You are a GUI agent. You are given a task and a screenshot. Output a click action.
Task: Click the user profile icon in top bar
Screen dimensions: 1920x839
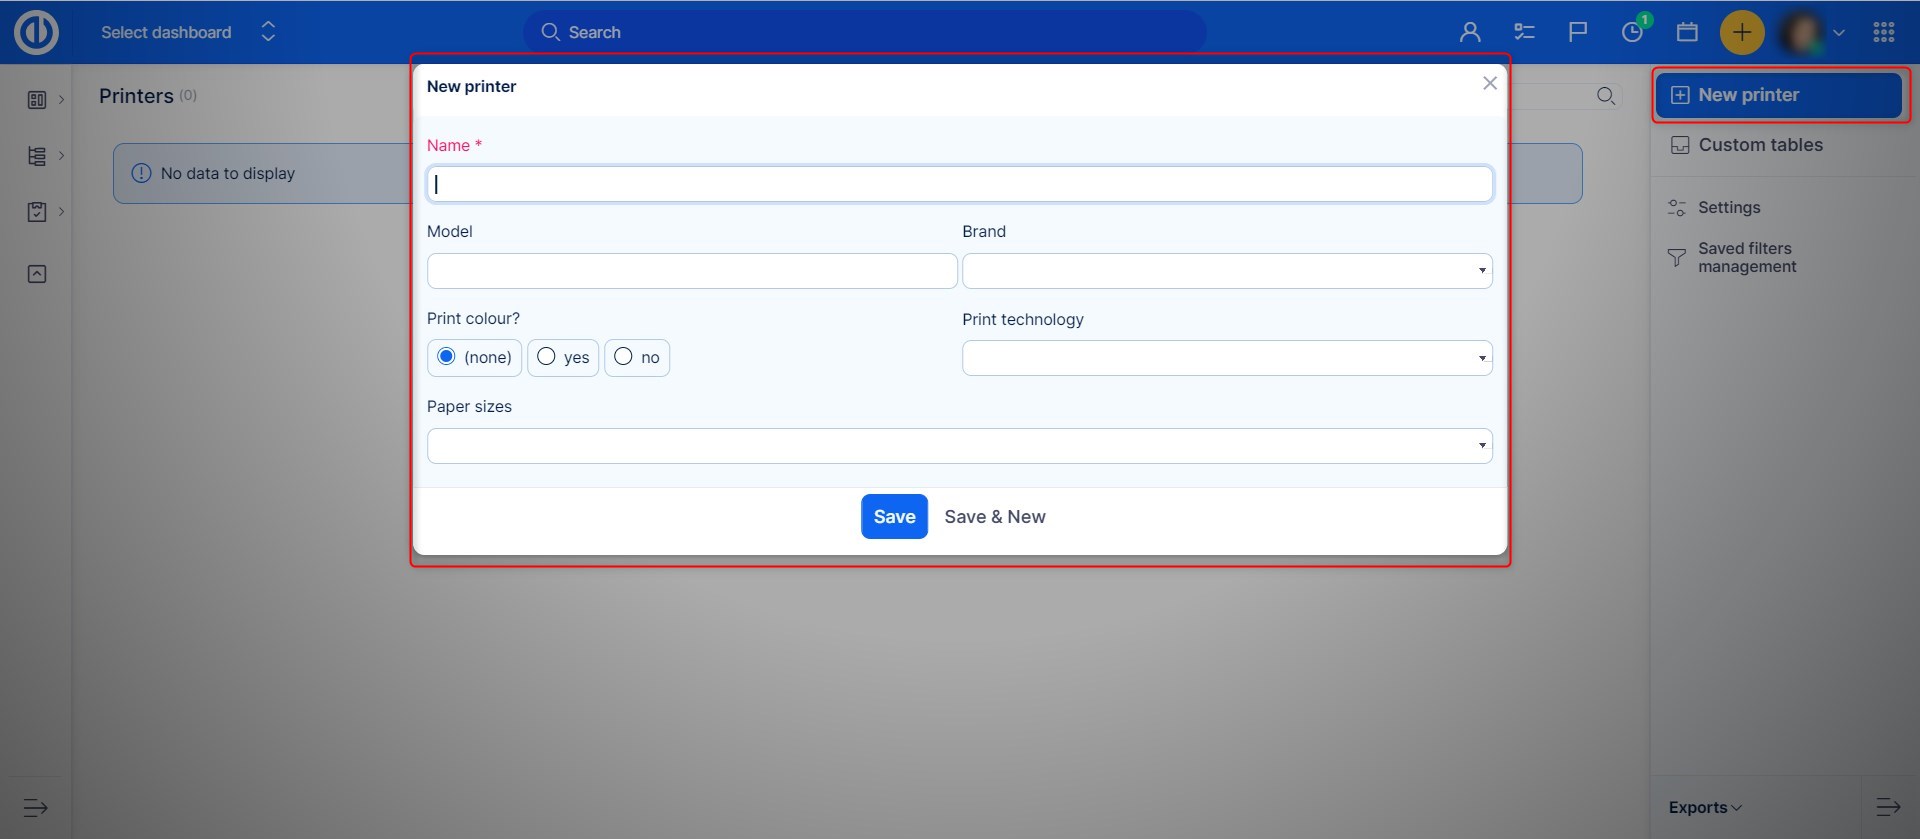1469,32
